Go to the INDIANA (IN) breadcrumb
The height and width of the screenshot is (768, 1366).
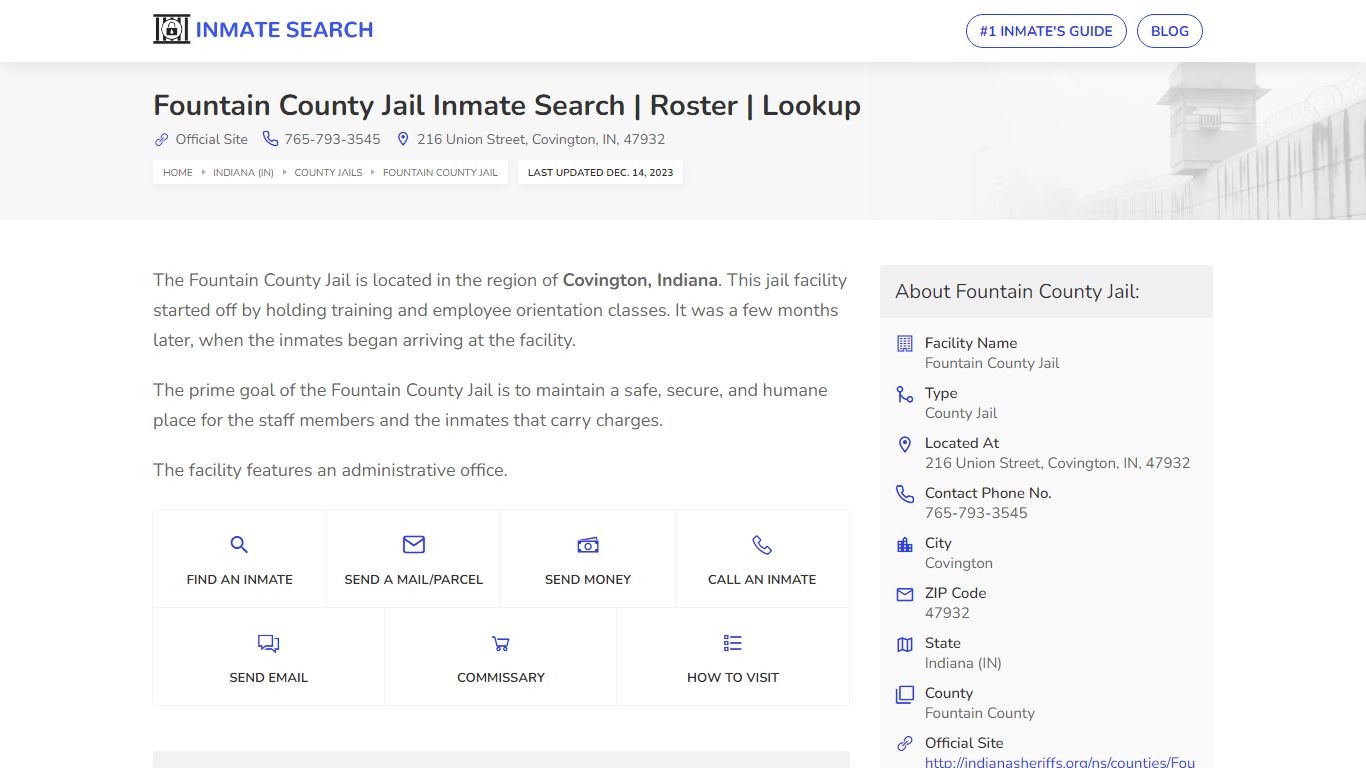243,172
